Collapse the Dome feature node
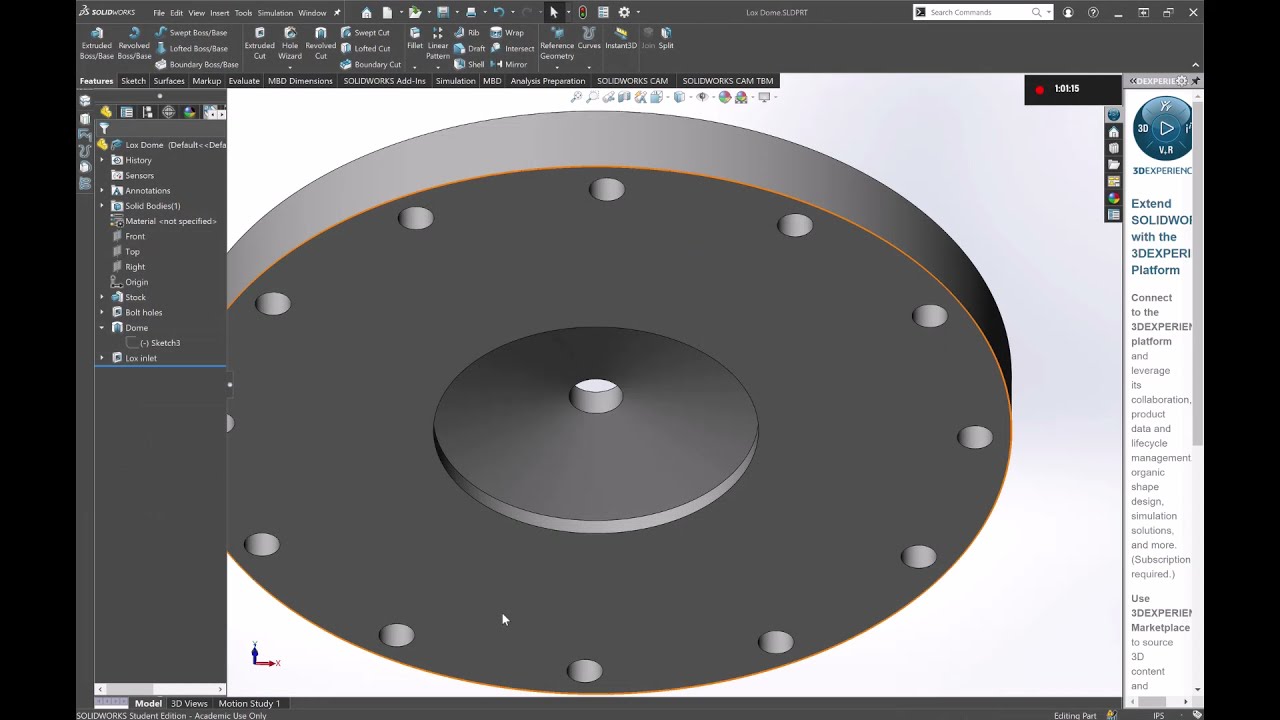Viewport: 1280px width, 720px height. coord(101,327)
